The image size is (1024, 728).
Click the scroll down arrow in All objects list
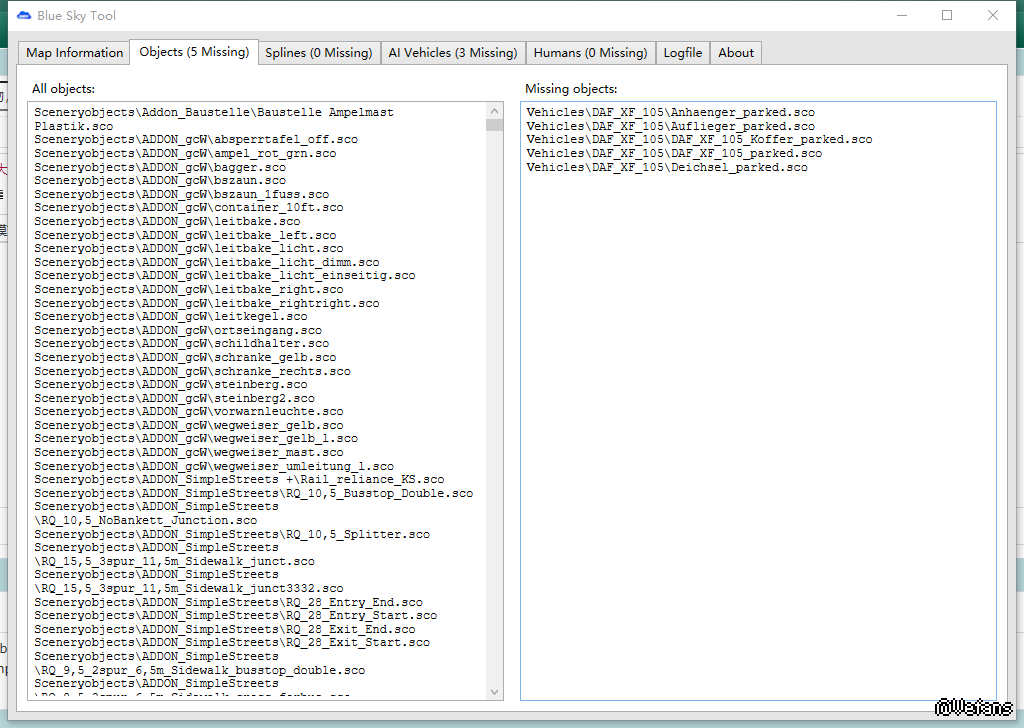coord(494,691)
